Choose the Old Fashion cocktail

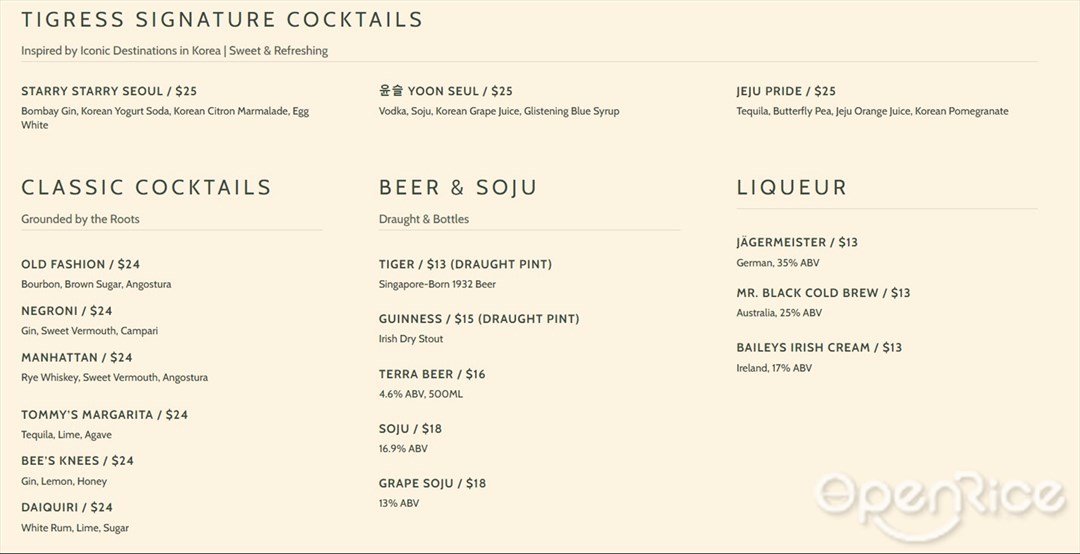click(81, 264)
